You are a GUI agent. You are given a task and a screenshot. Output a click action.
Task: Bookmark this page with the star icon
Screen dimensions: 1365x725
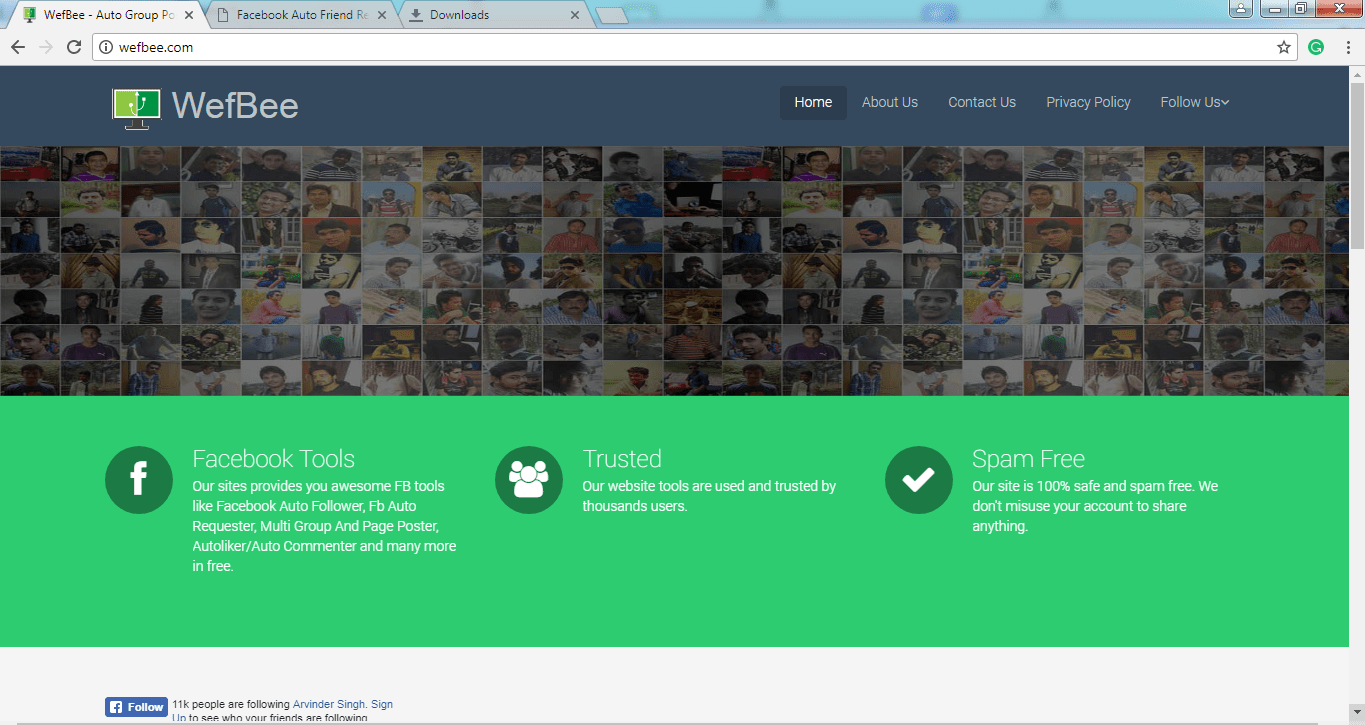1284,47
